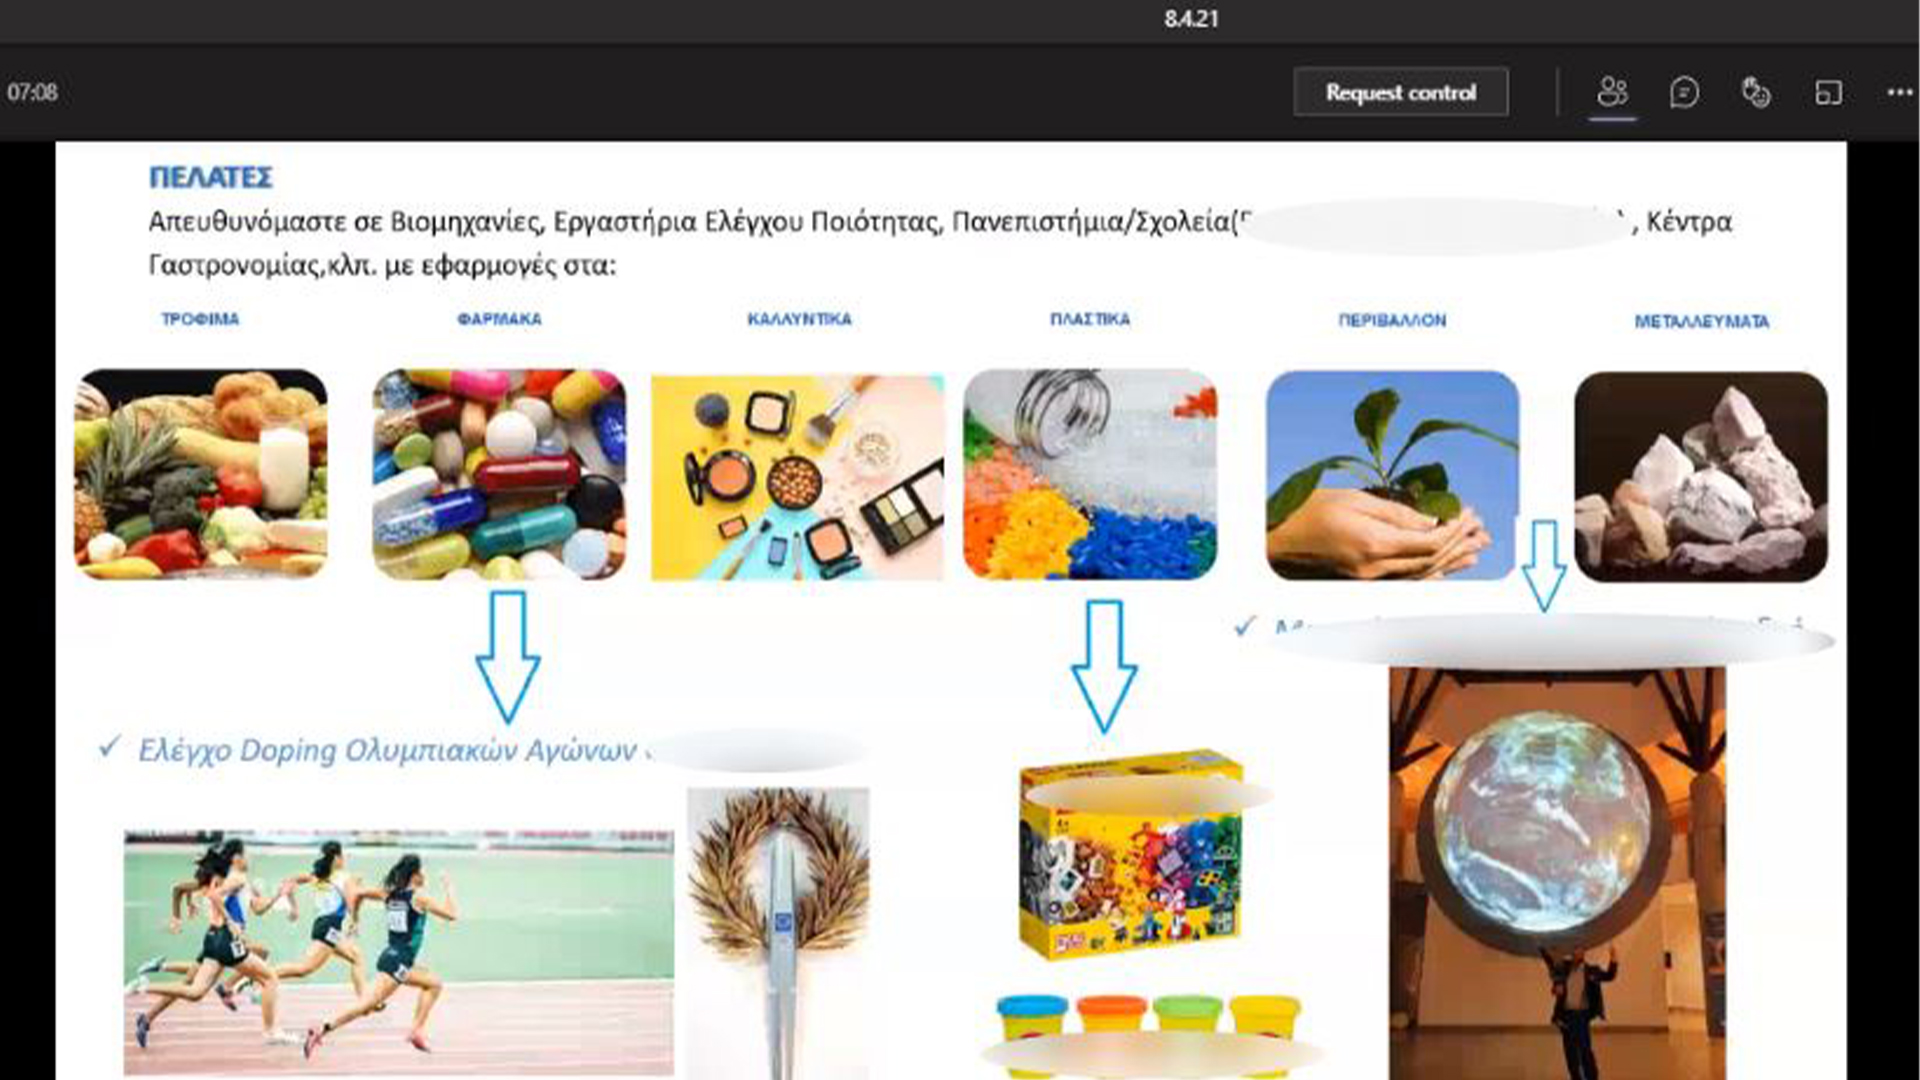1920x1080 pixels.
Task: Select the plastic pellets picture
Action: (1090, 474)
